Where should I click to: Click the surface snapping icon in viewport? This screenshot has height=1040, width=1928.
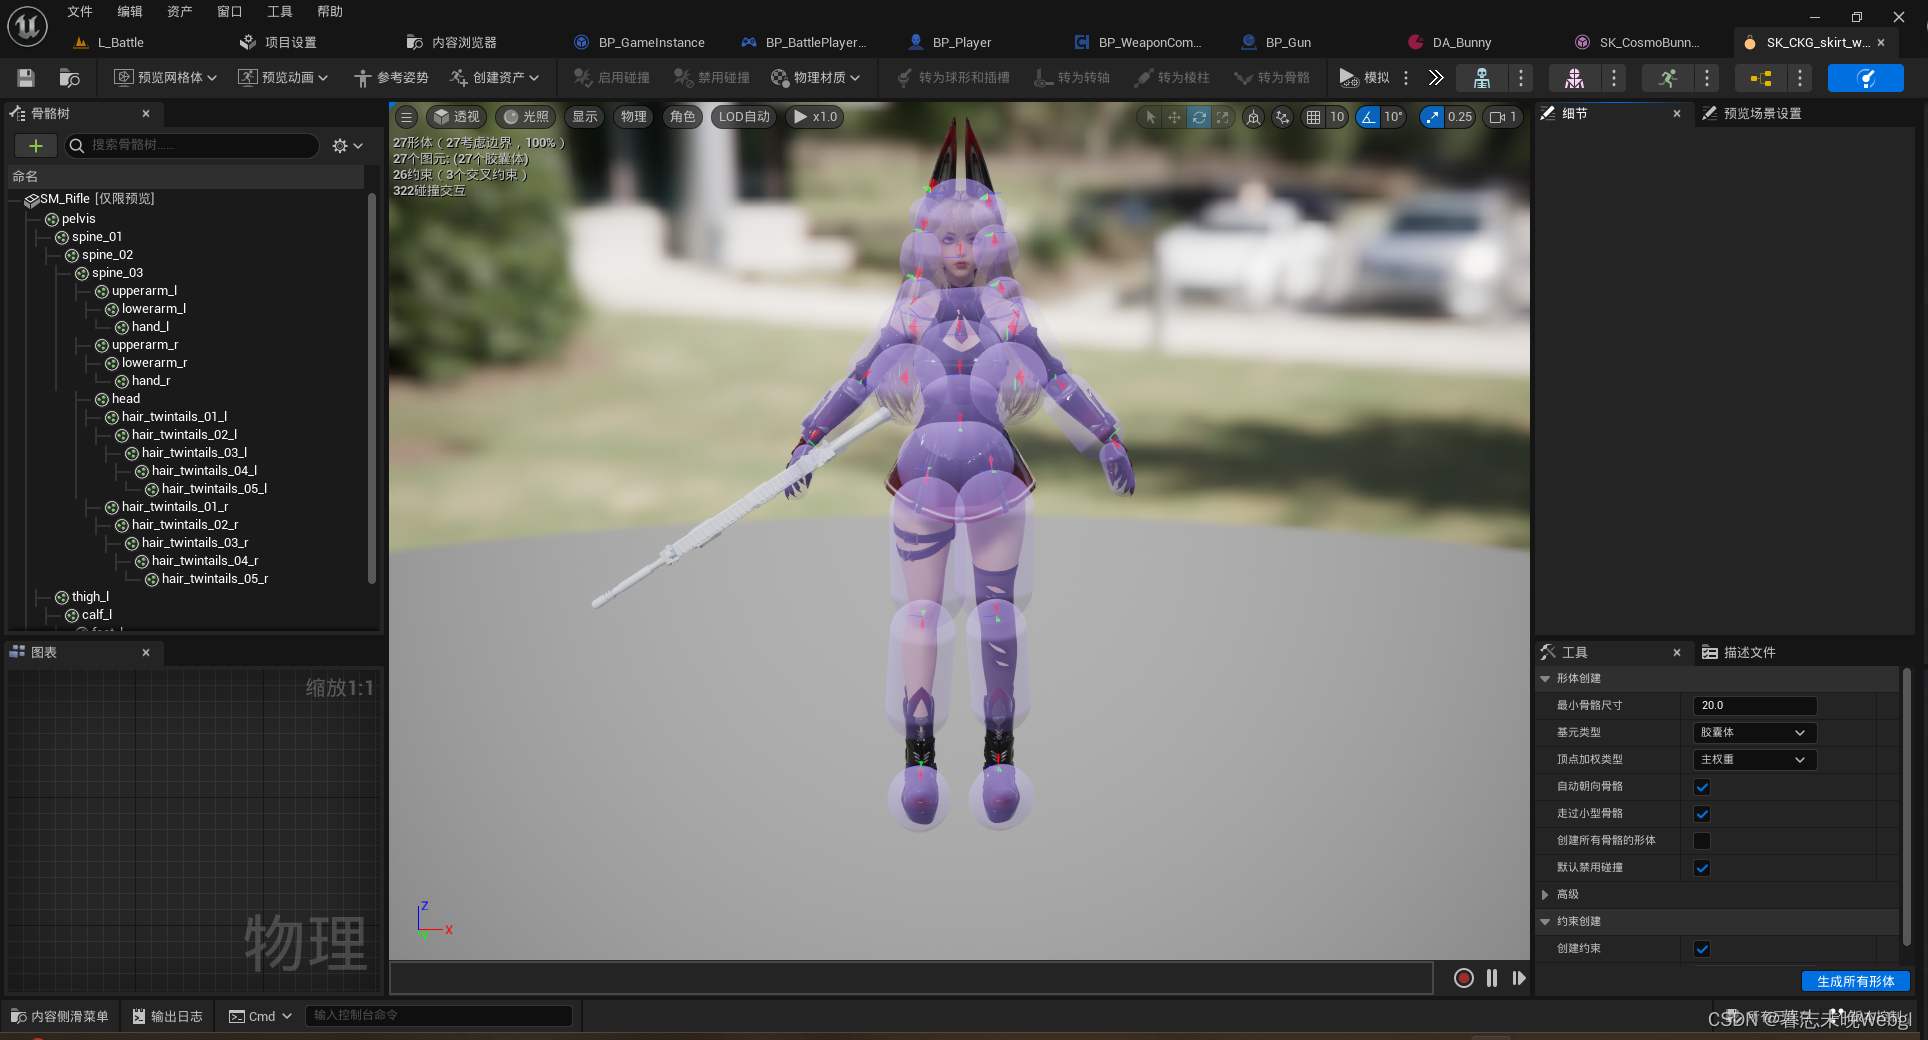click(1282, 117)
